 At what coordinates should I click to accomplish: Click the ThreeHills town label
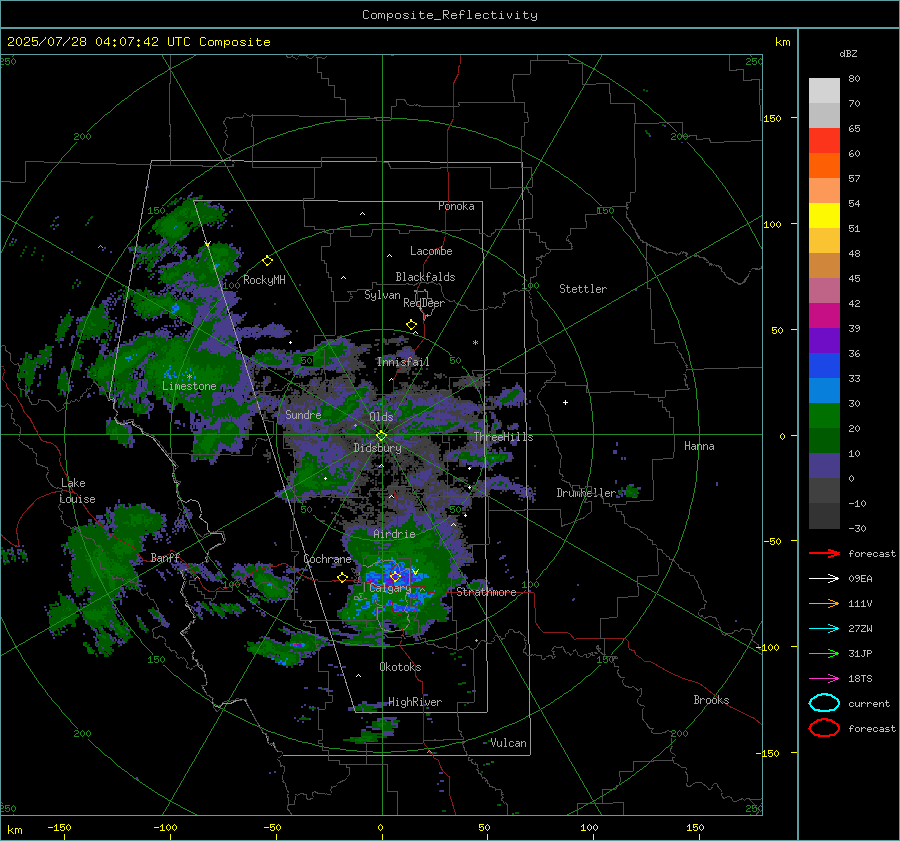503,437
